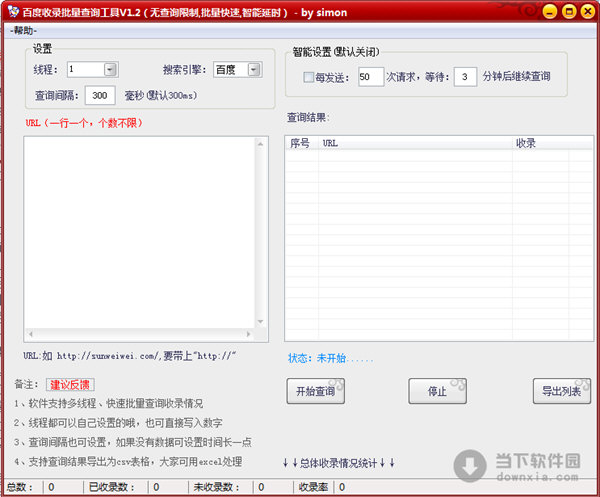
Task: Click the URL box scroll right arrow
Action: (249, 333)
